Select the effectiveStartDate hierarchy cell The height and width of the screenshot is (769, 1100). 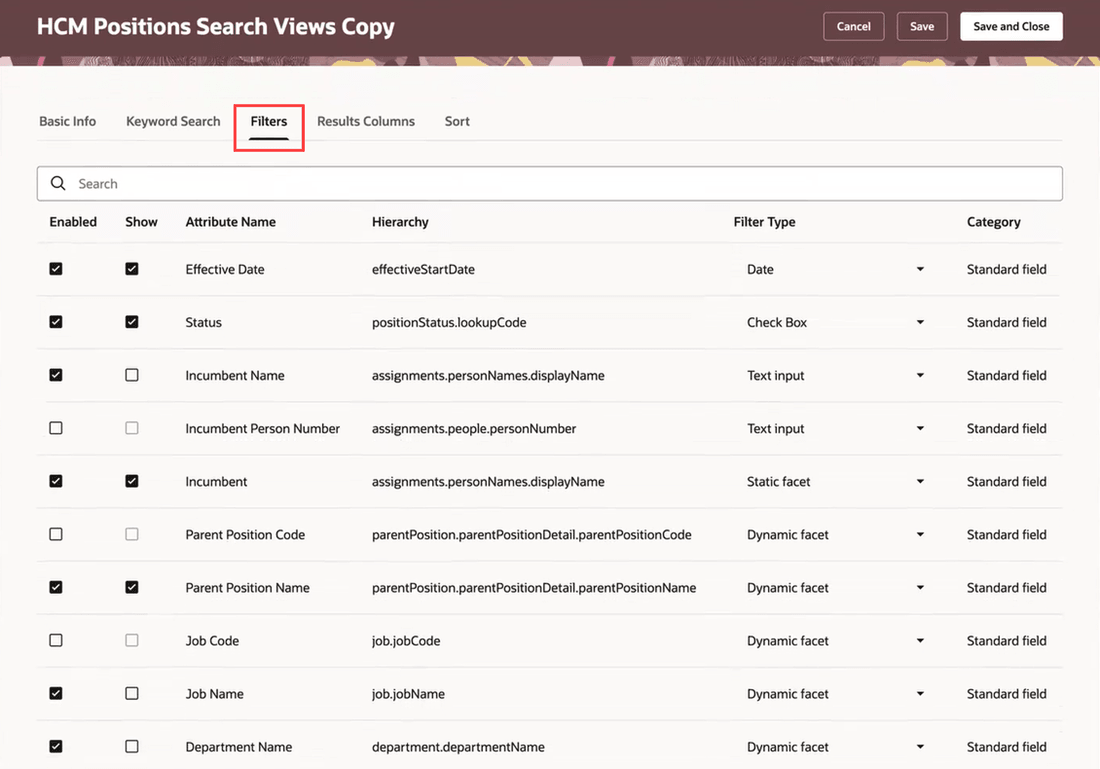click(x=423, y=269)
